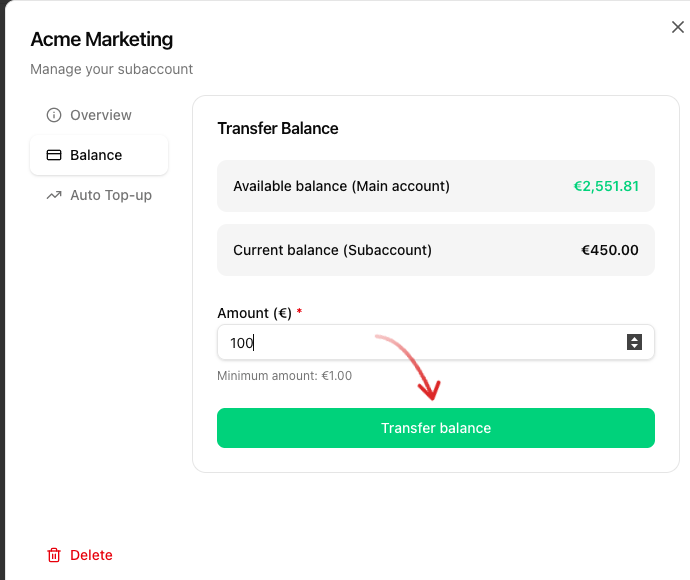
Task: Click 'Current balance (Subaccount)' label
Action: pyautogui.click(x=332, y=250)
